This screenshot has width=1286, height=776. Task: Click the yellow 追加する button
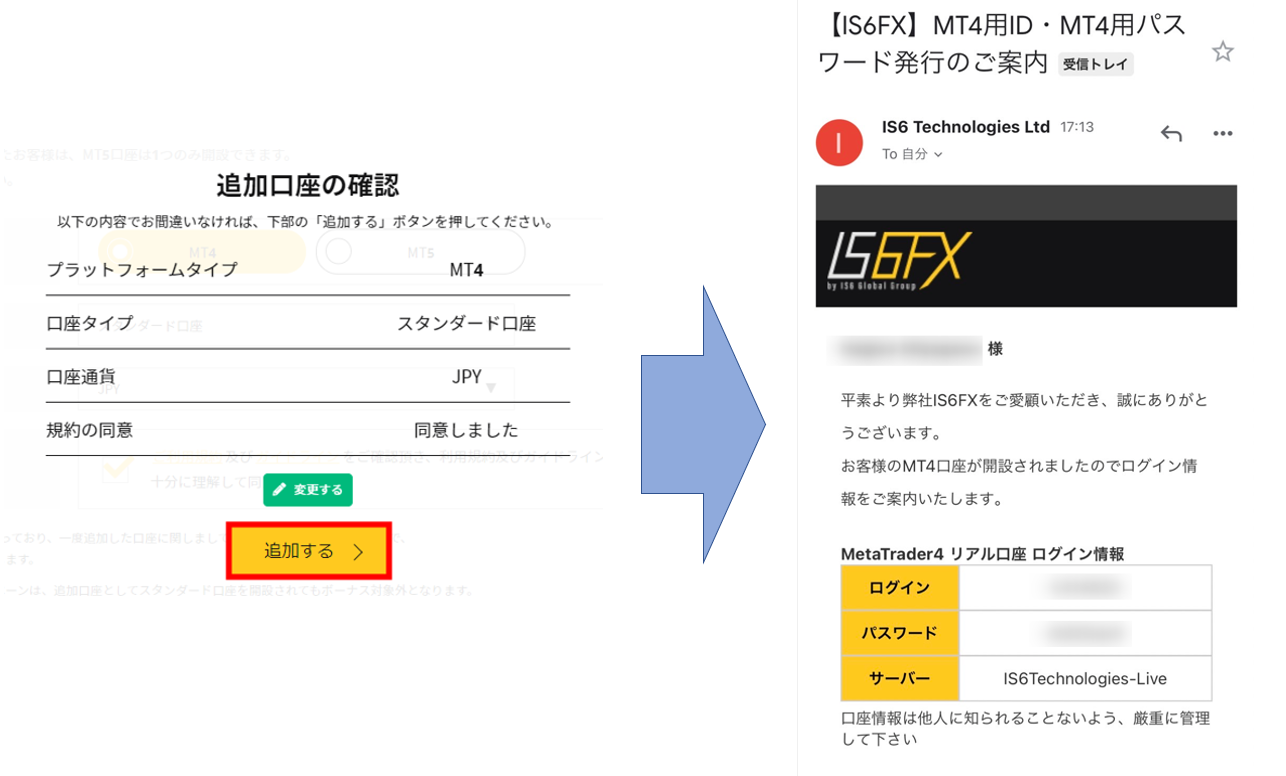(x=309, y=551)
